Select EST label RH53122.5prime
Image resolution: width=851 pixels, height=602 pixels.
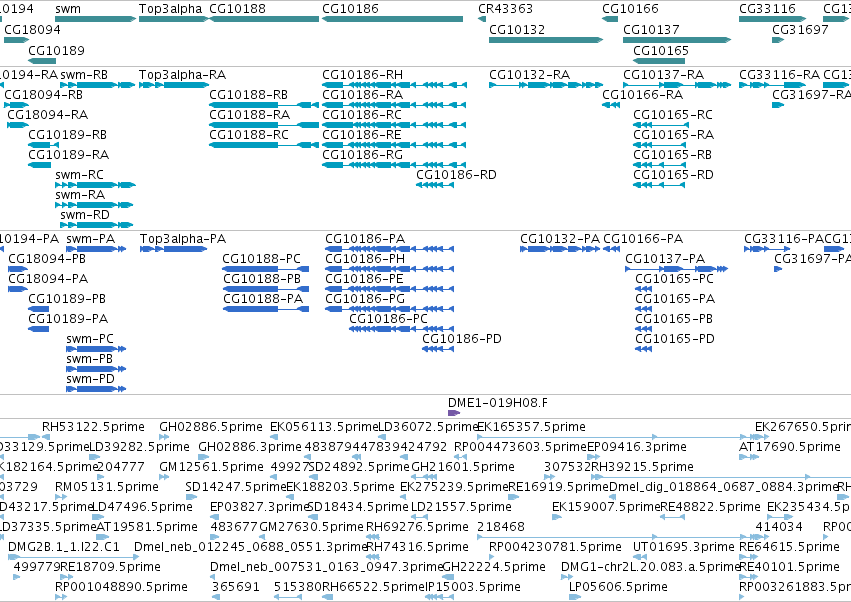[93, 427]
